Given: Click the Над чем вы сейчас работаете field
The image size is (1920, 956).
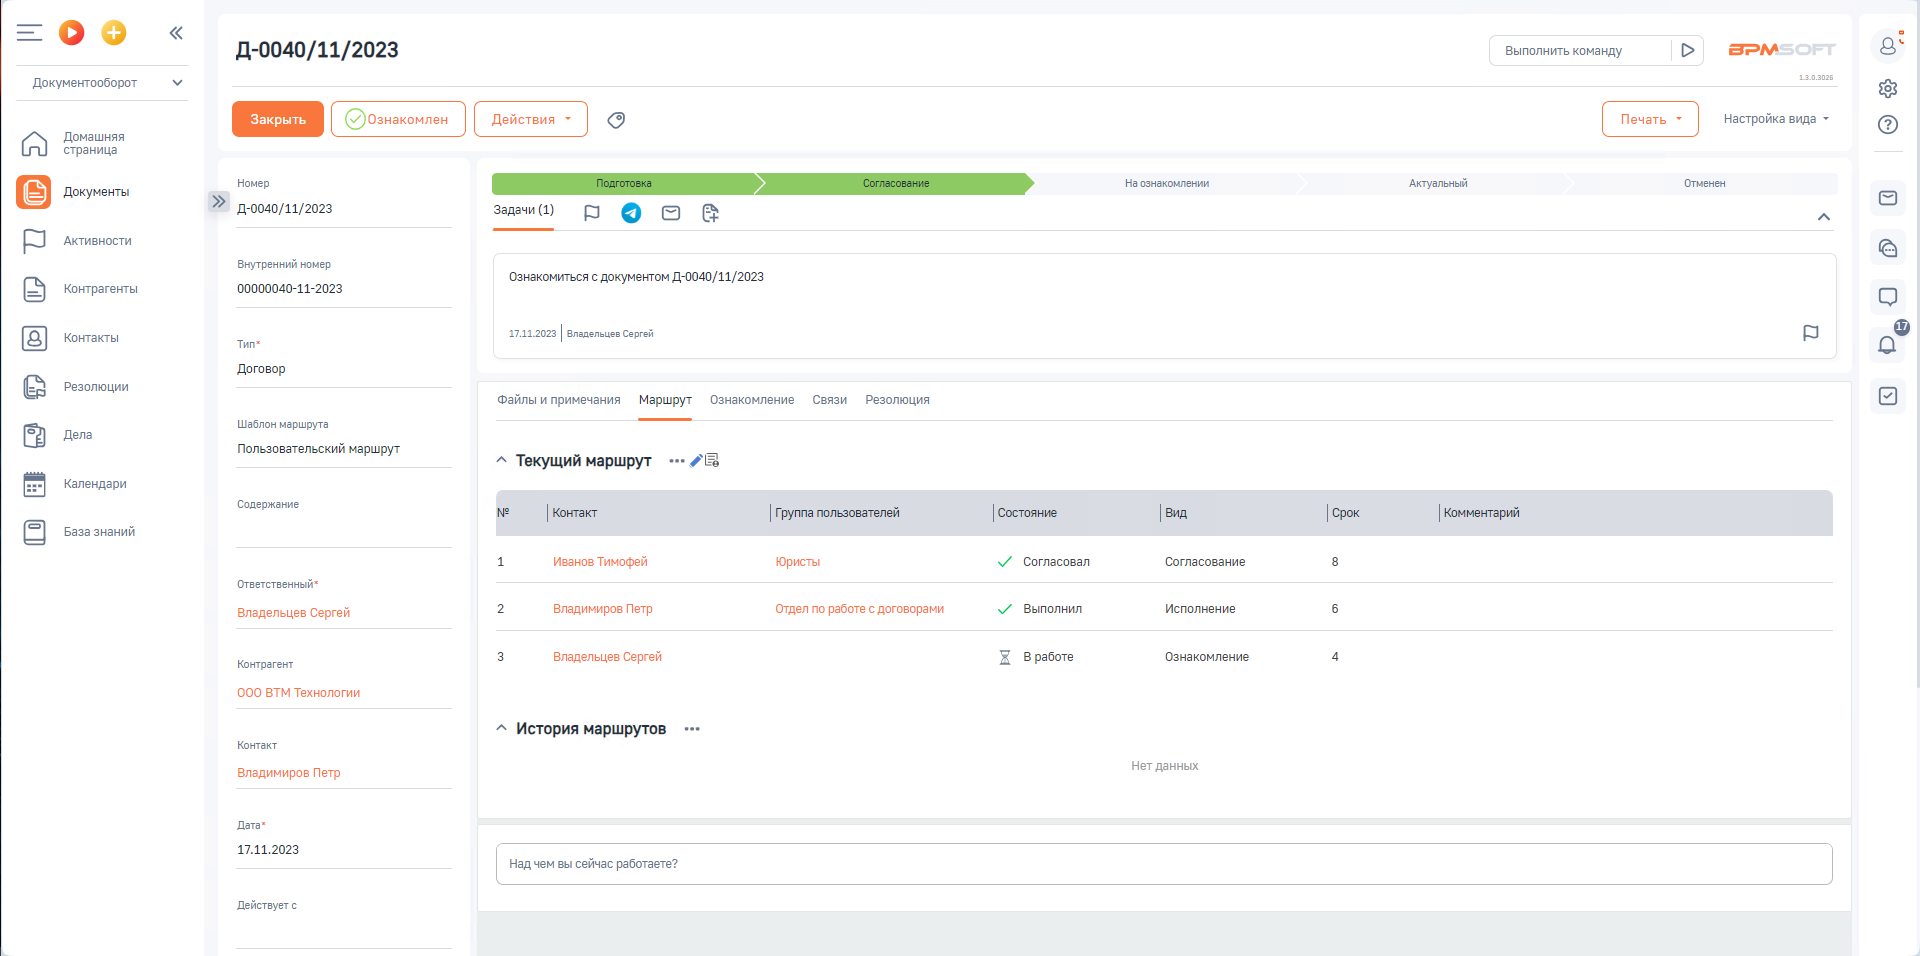Looking at the screenshot, I should [x=1164, y=864].
